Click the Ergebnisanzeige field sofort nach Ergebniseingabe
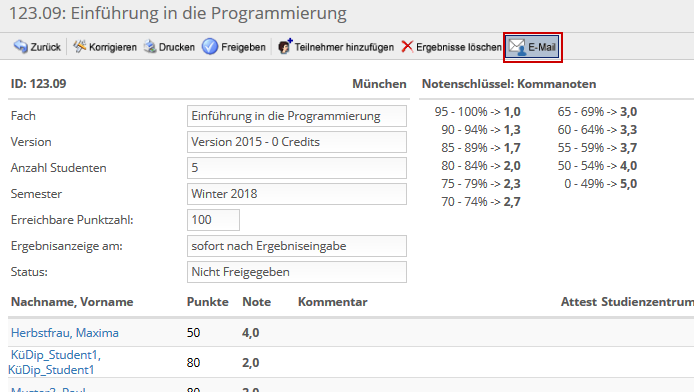The height and width of the screenshot is (392, 694). (297, 246)
